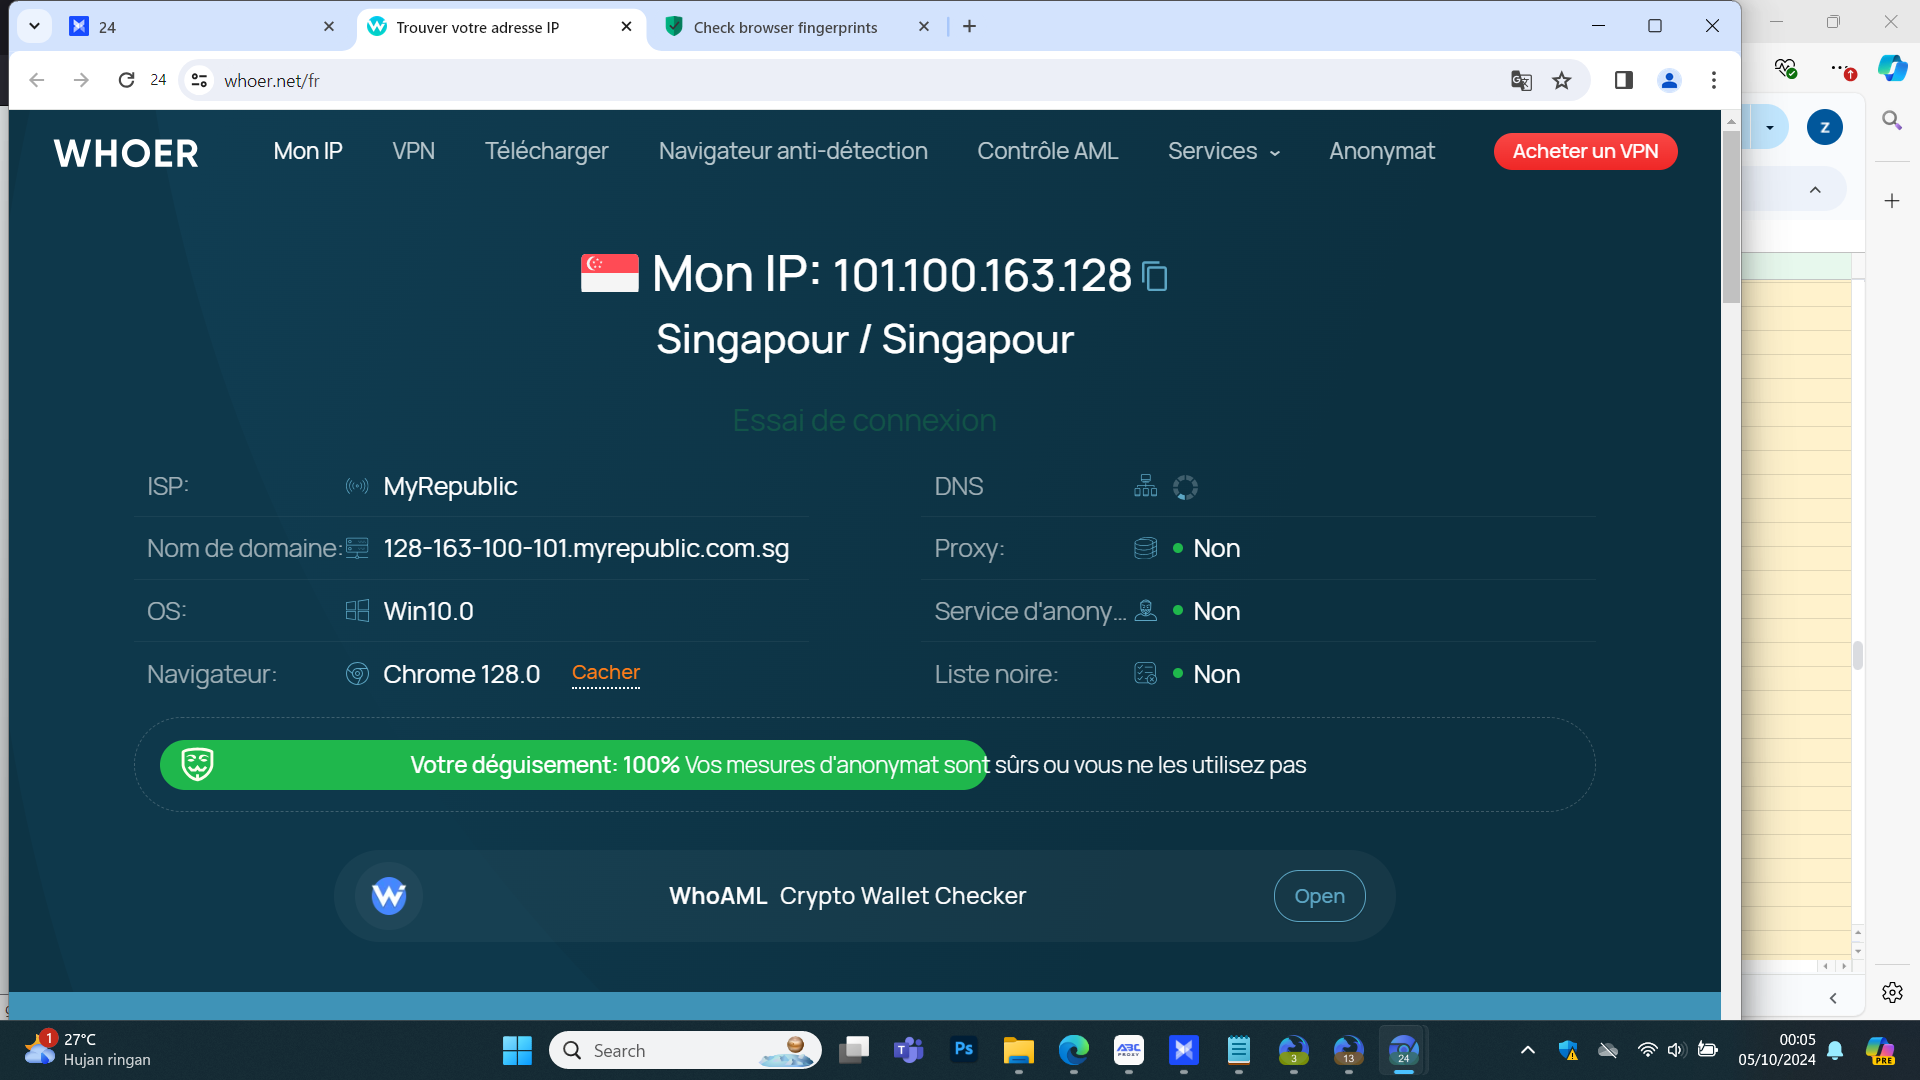Open the Anonymat page
Viewport: 1920px width, 1080px height.
point(1382,152)
